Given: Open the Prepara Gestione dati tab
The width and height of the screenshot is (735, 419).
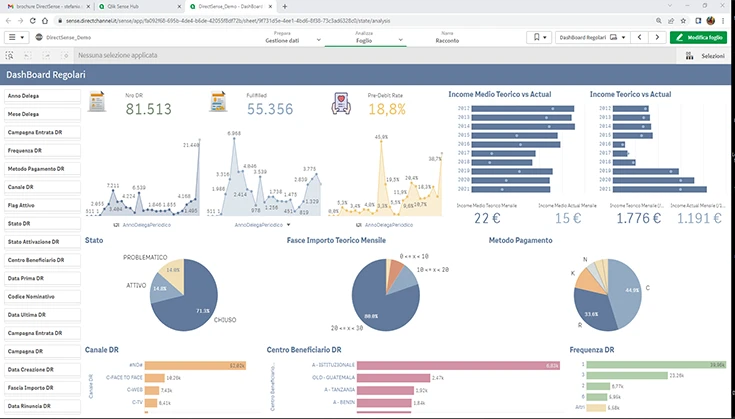Looking at the screenshot, I should pos(282,37).
